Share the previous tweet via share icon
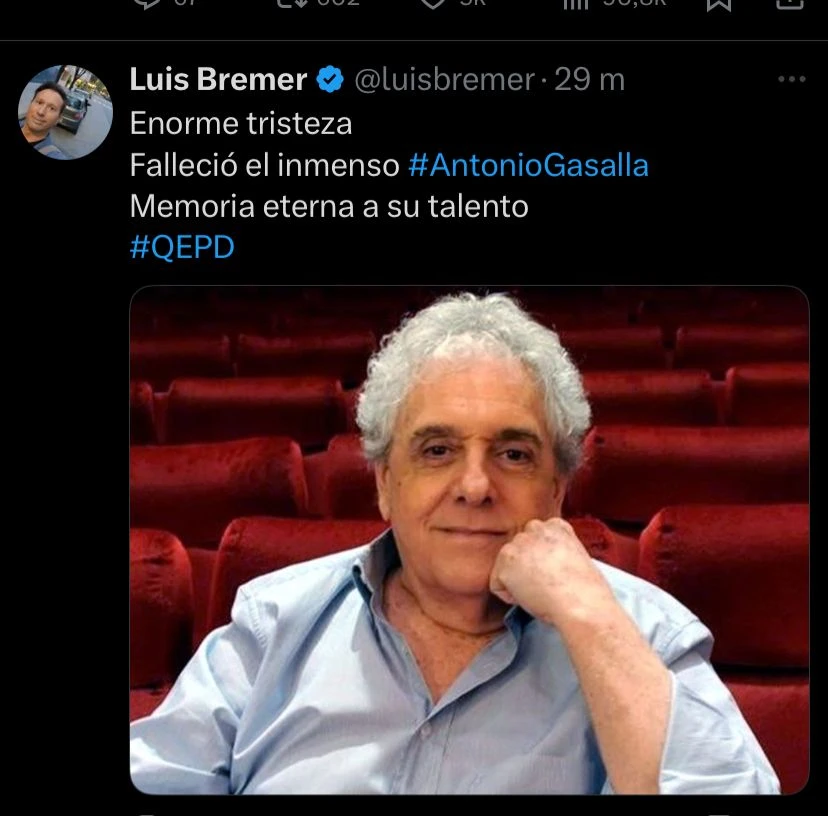This screenshot has height=816, width=828. (x=790, y=4)
